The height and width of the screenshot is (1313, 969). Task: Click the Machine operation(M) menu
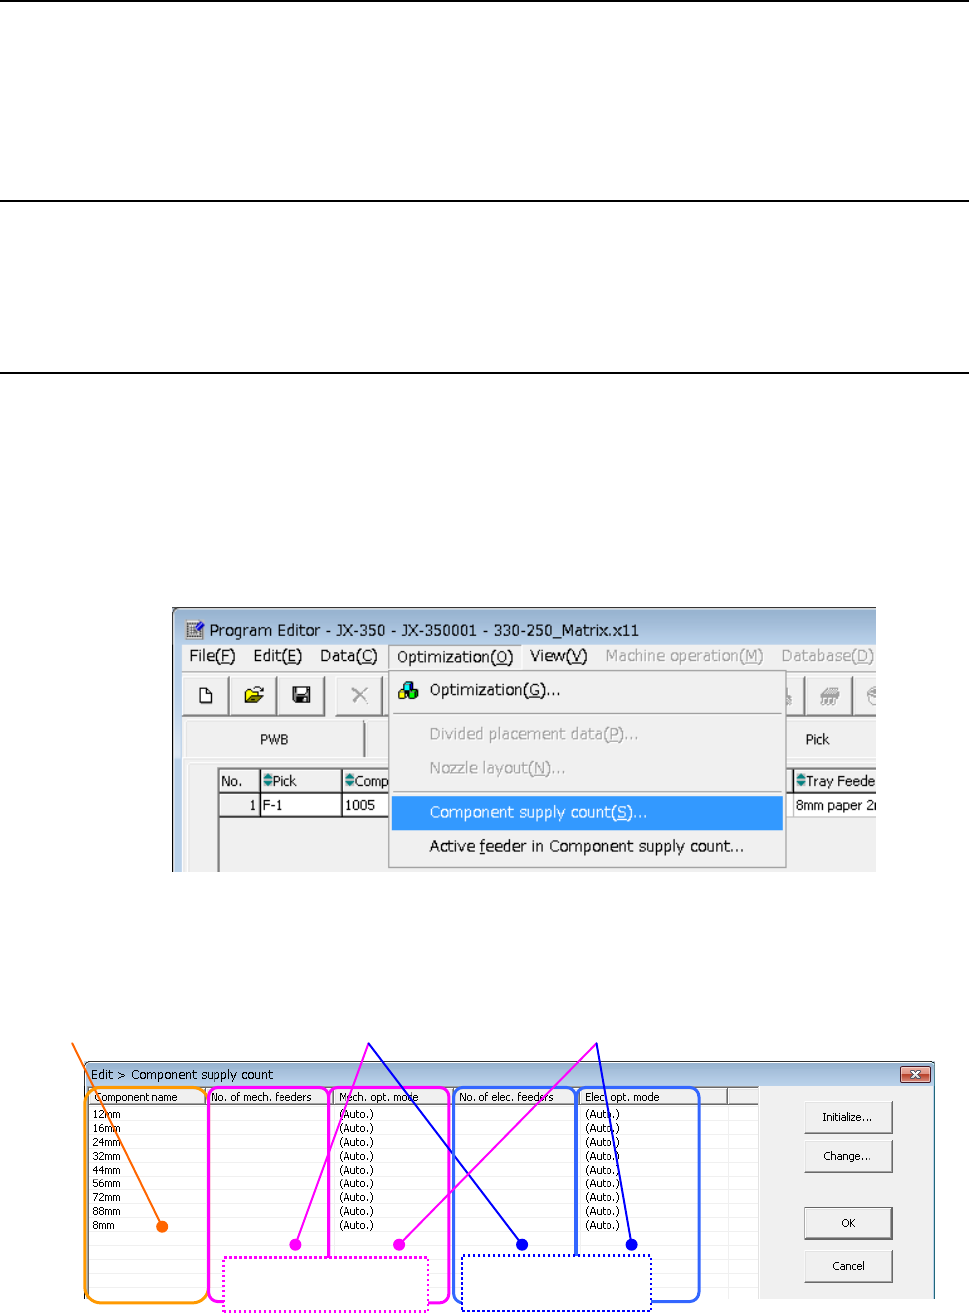[684, 656]
